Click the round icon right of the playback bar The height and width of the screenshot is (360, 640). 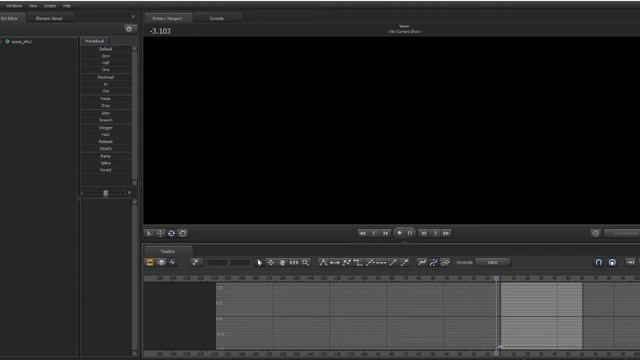596,233
